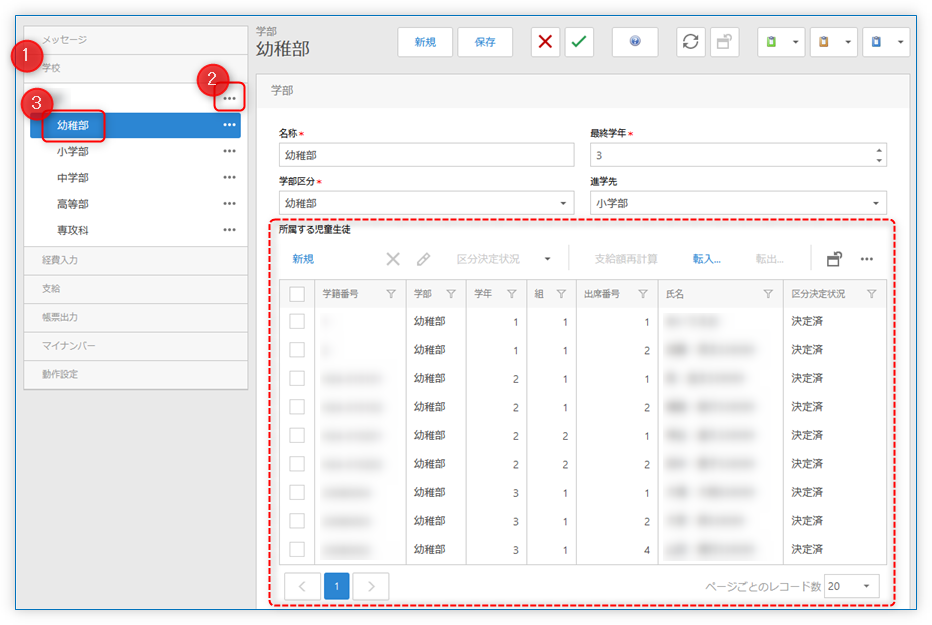The width and height of the screenshot is (932, 625).
Task: Open the 支給 section in the sidebar
Action: coord(136,289)
